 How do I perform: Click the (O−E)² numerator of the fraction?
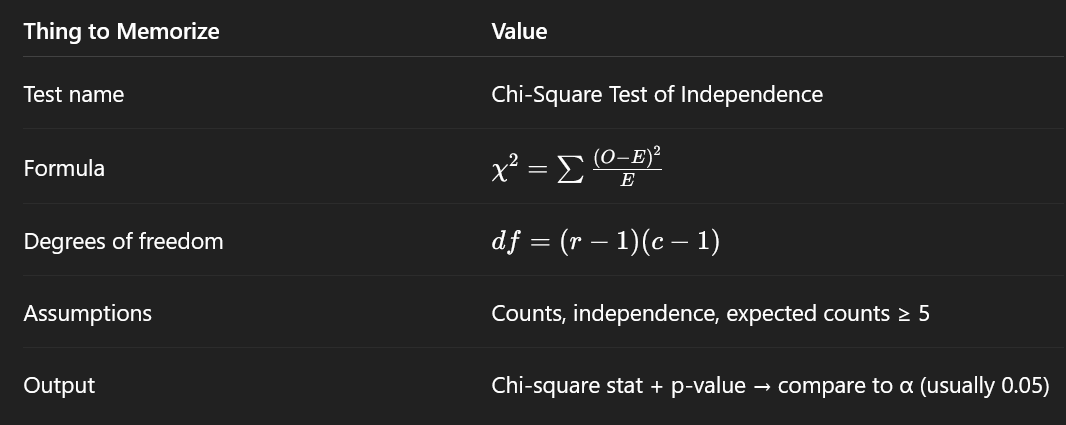click(626, 157)
